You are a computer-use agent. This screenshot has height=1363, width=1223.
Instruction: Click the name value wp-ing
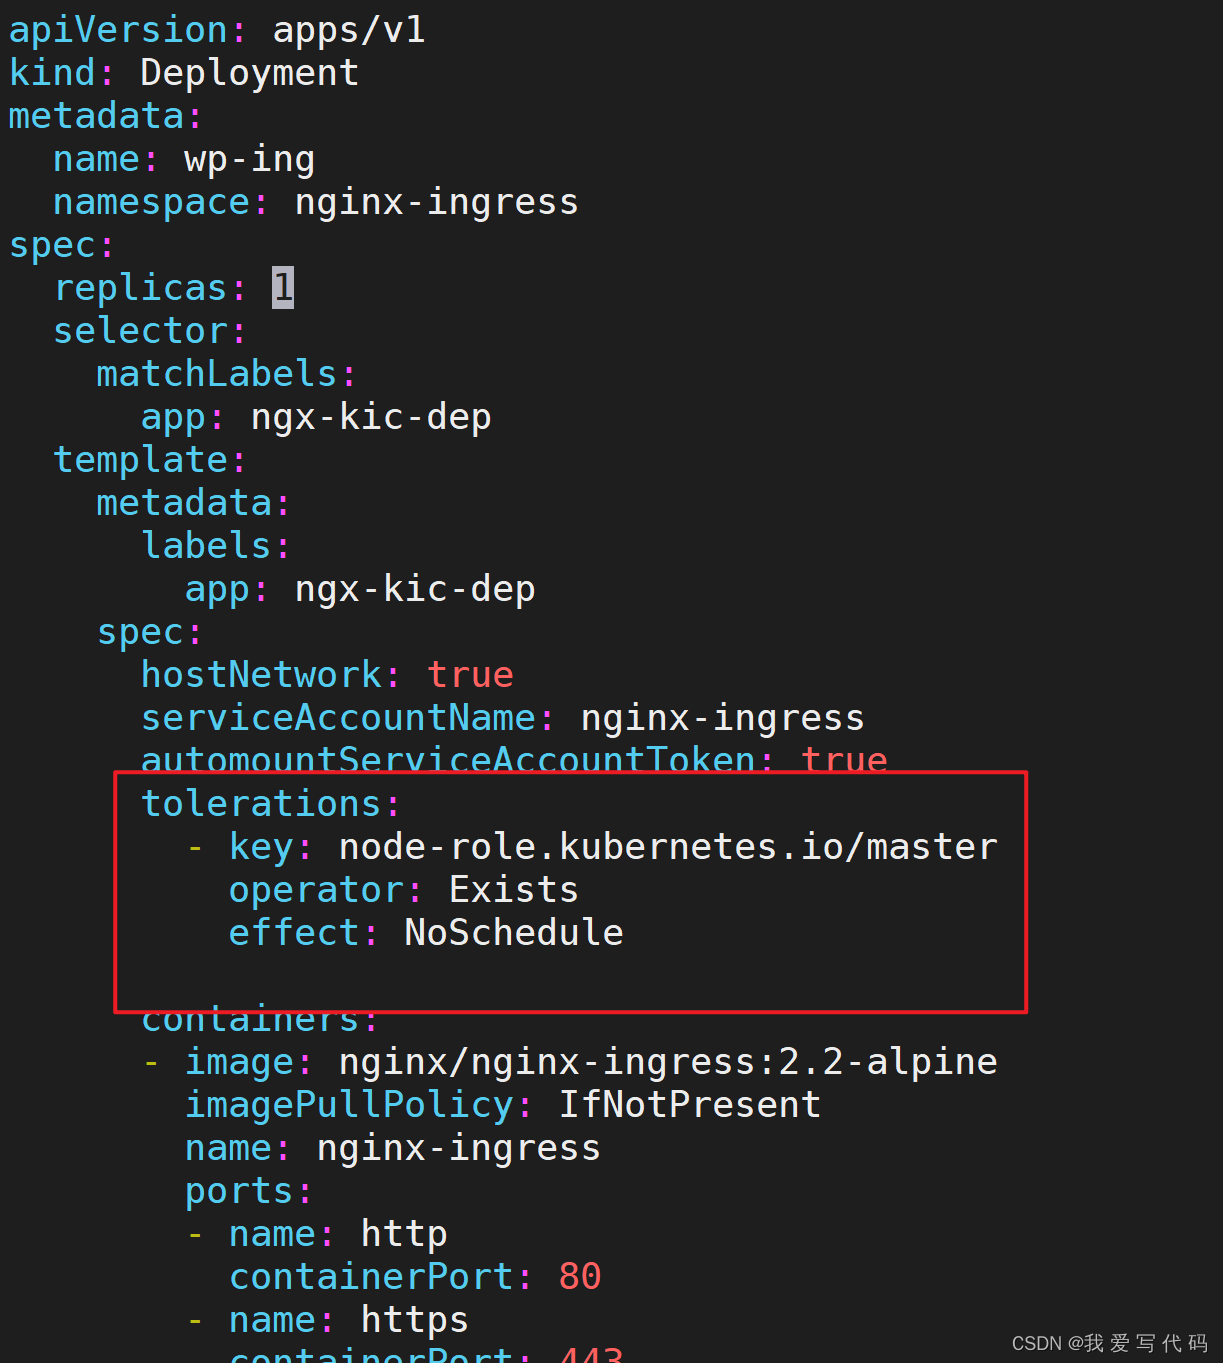point(249,158)
